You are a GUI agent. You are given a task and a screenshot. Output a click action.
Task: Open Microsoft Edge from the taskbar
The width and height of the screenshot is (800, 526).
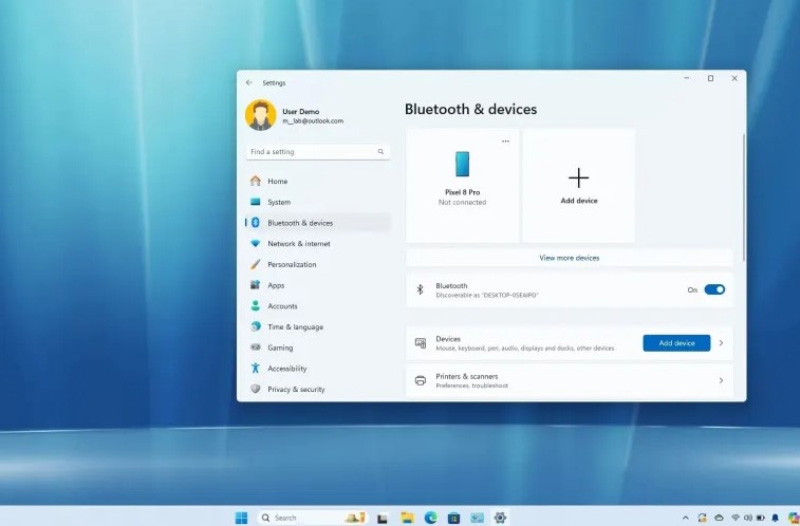[x=431, y=517]
